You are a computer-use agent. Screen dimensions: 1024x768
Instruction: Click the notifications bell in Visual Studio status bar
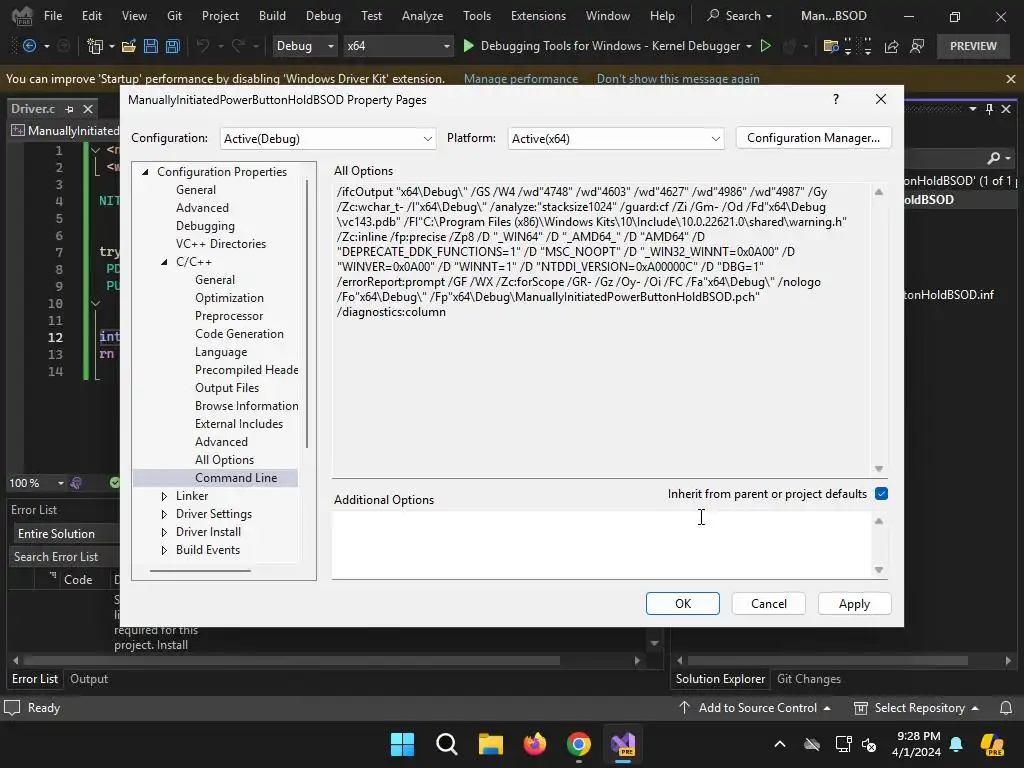1006,708
